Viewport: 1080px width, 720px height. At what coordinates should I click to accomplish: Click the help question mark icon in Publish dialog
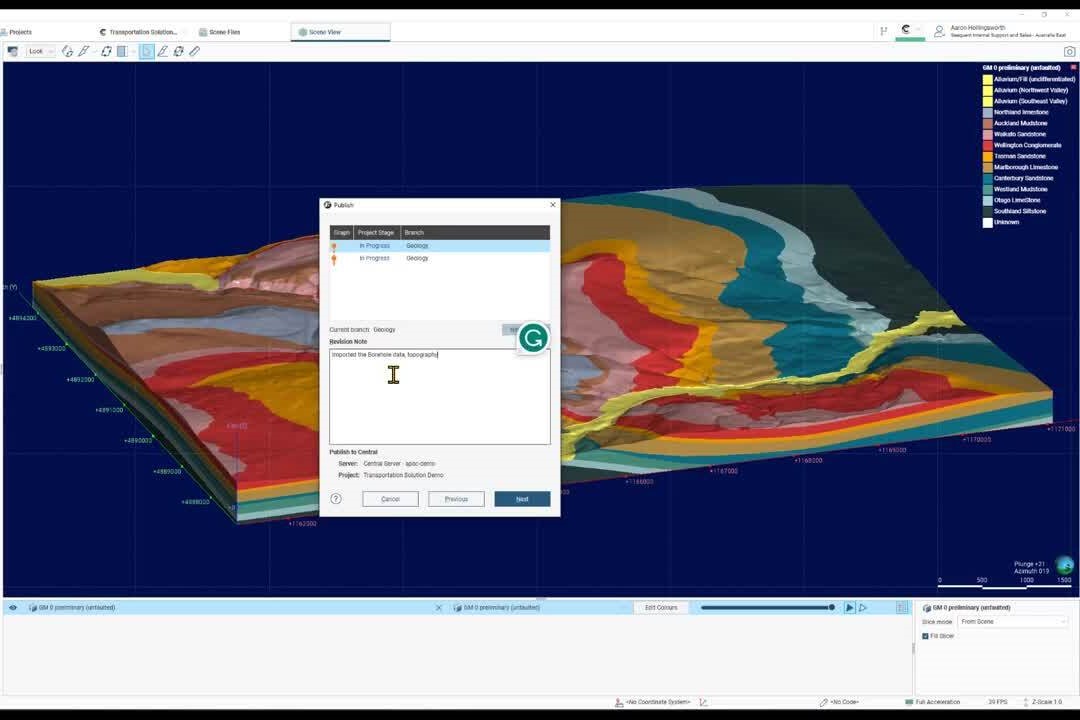(x=336, y=498)
